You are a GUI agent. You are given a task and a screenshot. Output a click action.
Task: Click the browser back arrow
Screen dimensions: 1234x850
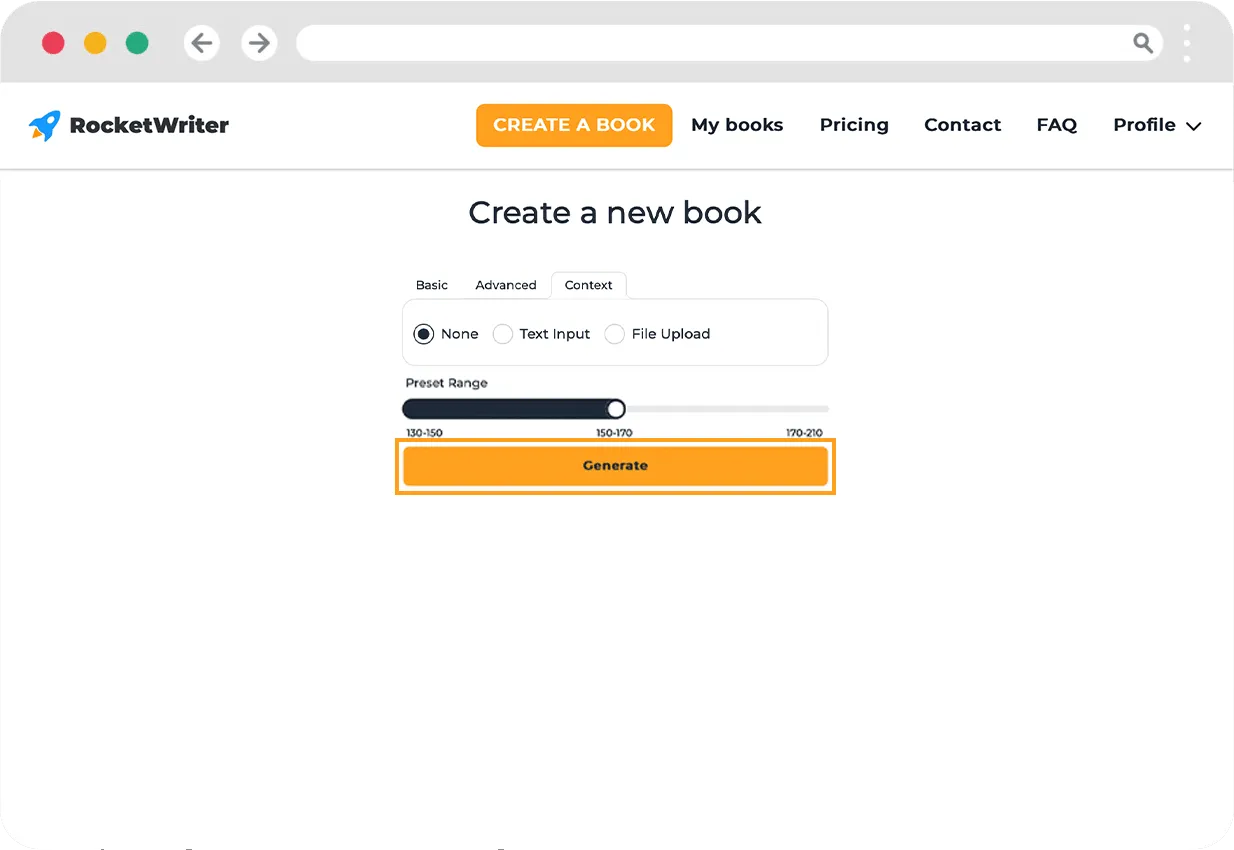coord(201,43)
